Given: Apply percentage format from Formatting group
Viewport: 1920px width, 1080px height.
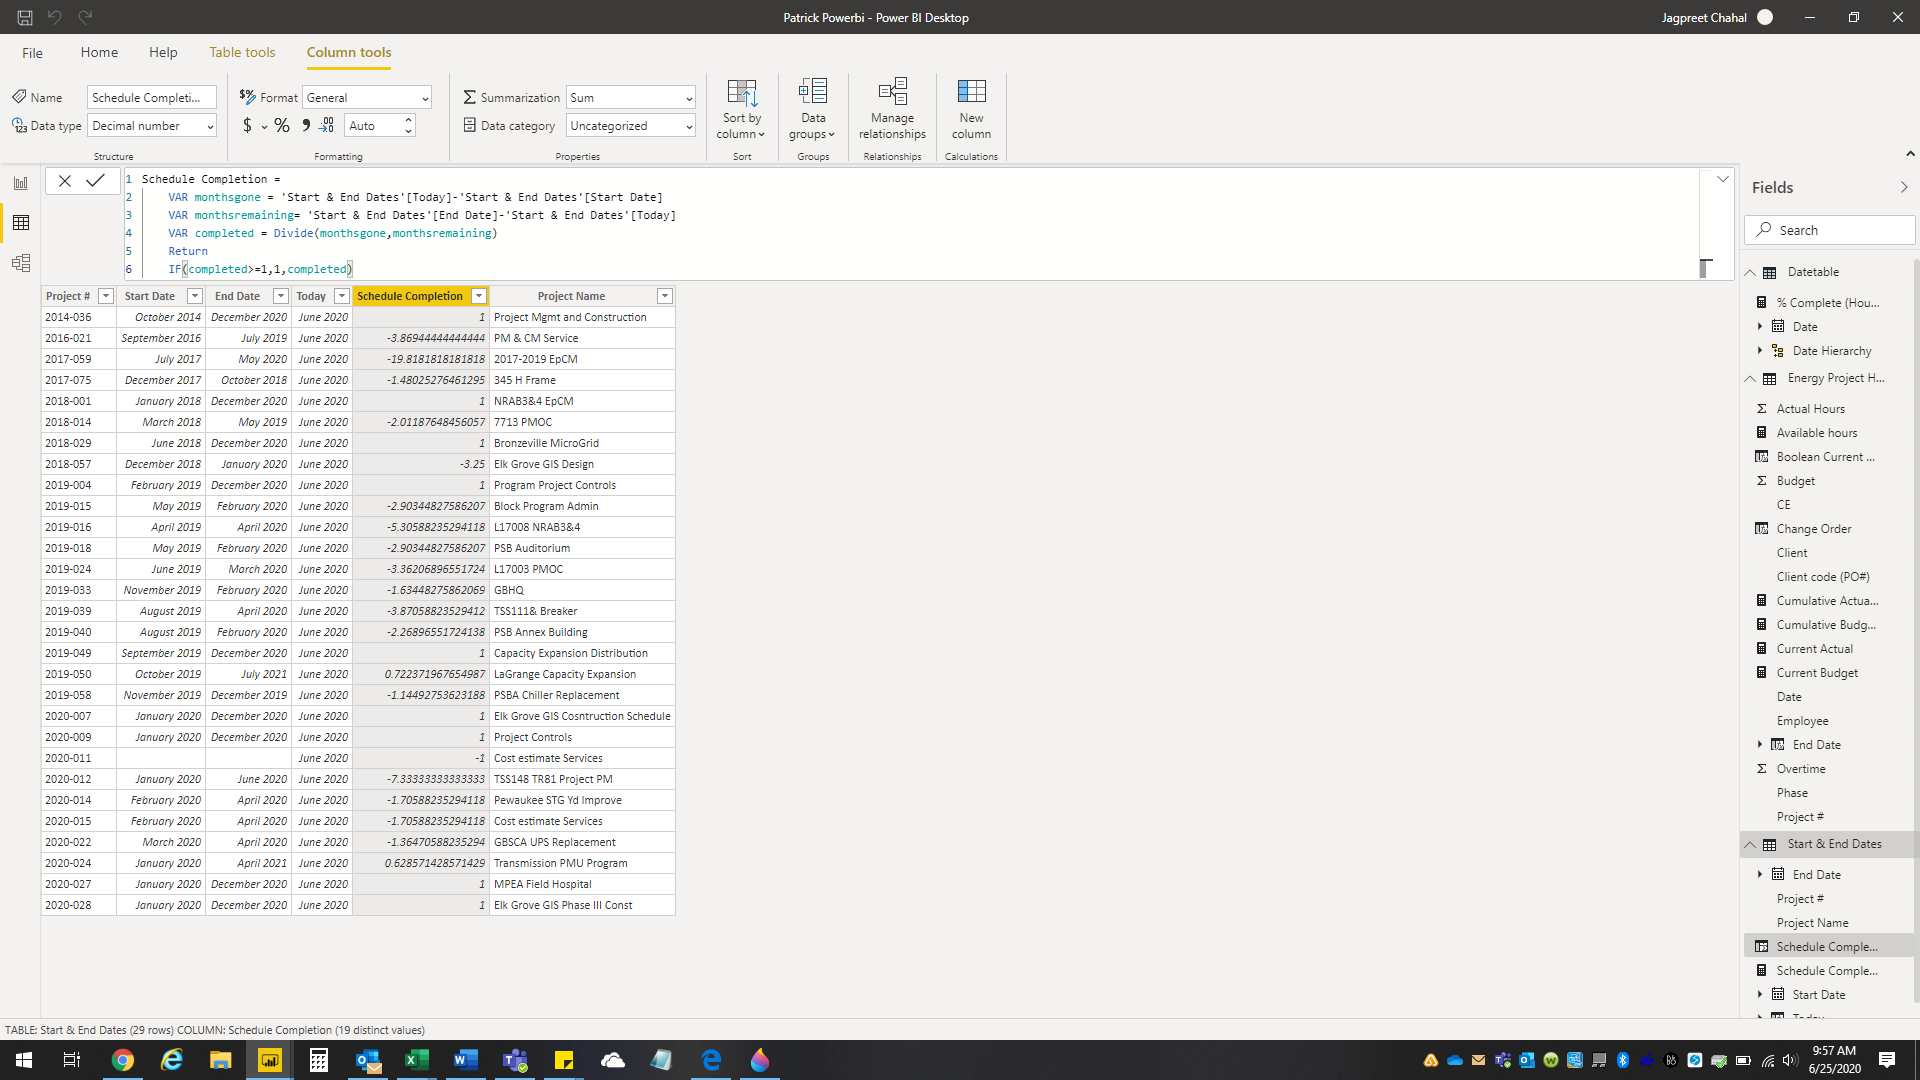Looking at the screenshot, I should point(282,125).
